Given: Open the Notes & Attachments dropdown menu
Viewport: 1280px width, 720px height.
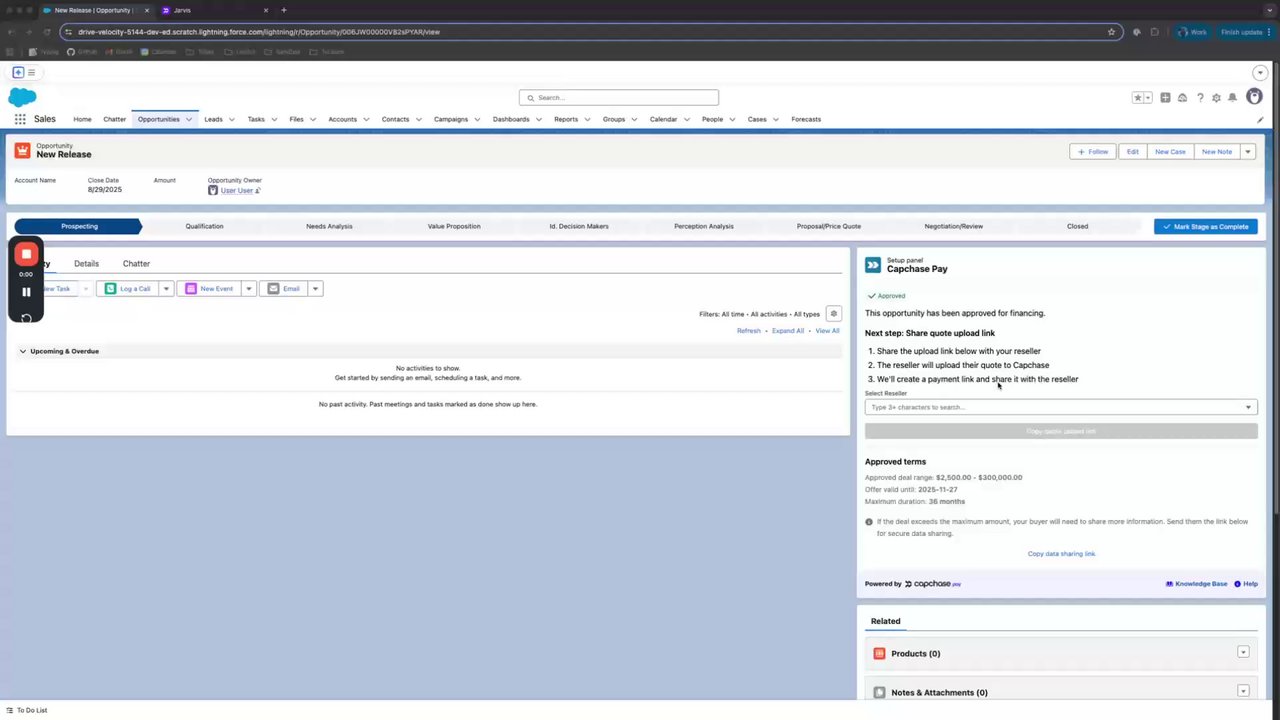Looking at the screenshot, I should (x=1243, y=691).
